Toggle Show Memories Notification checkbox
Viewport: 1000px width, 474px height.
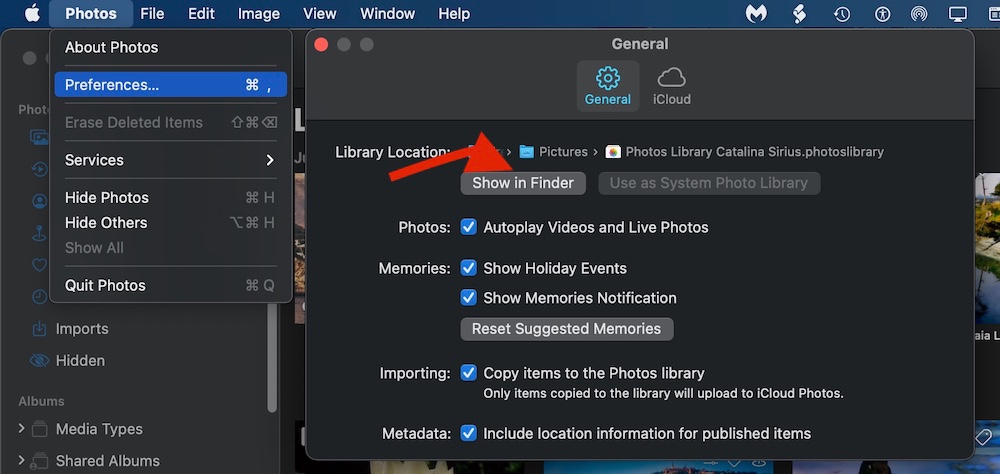[x=469, y=298]
